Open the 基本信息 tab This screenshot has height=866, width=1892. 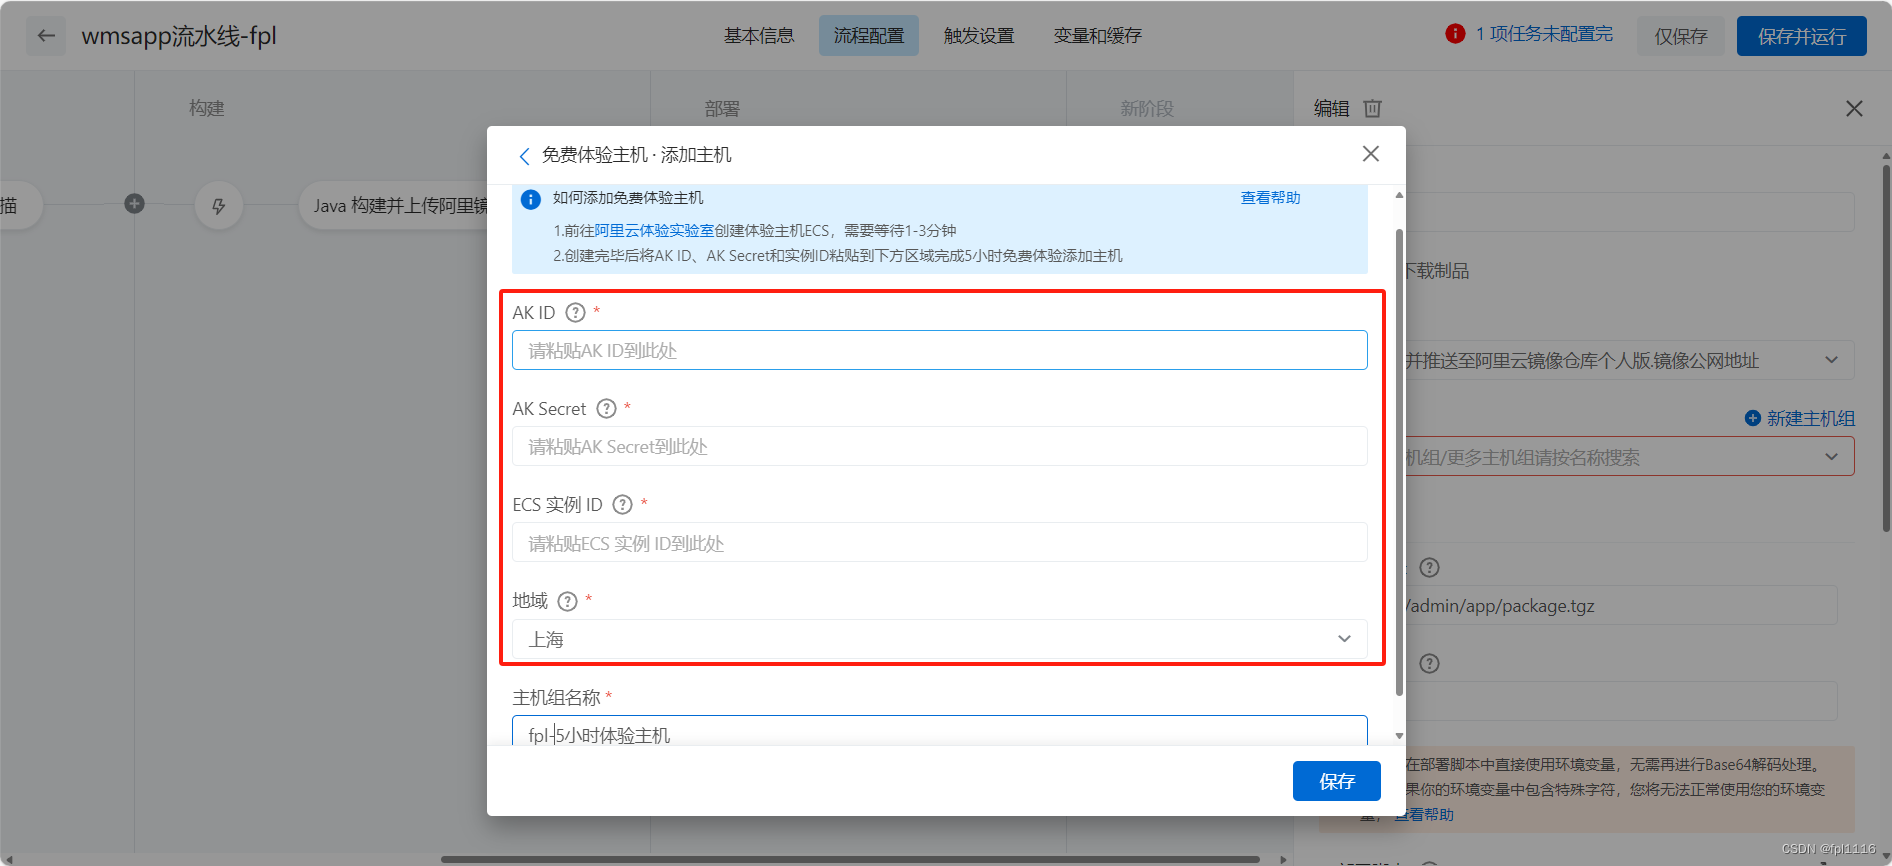(759, 36)
